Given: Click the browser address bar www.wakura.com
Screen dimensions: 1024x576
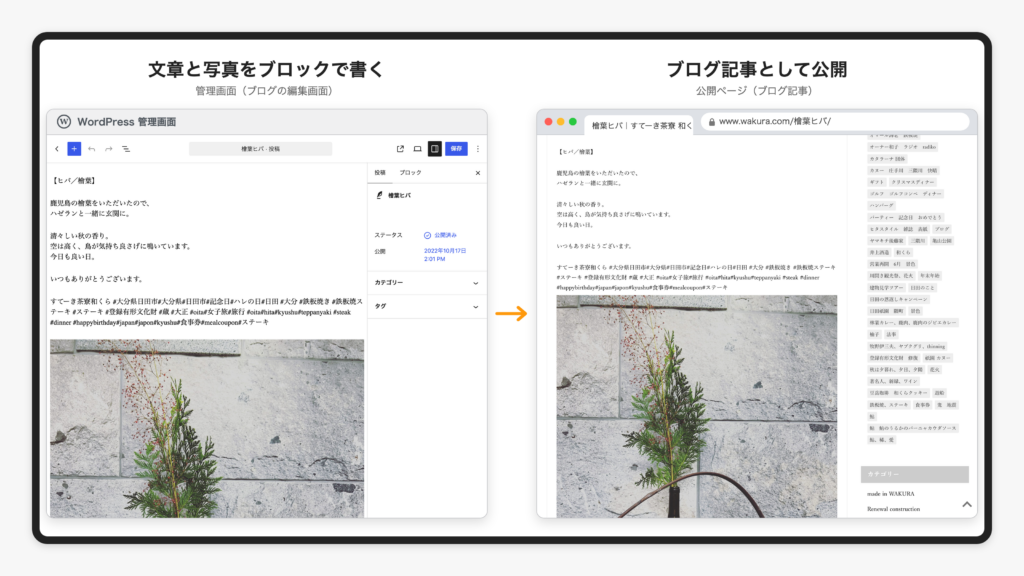Looking at the screenshot, I should pyautogui.click(x=835, y=121).
